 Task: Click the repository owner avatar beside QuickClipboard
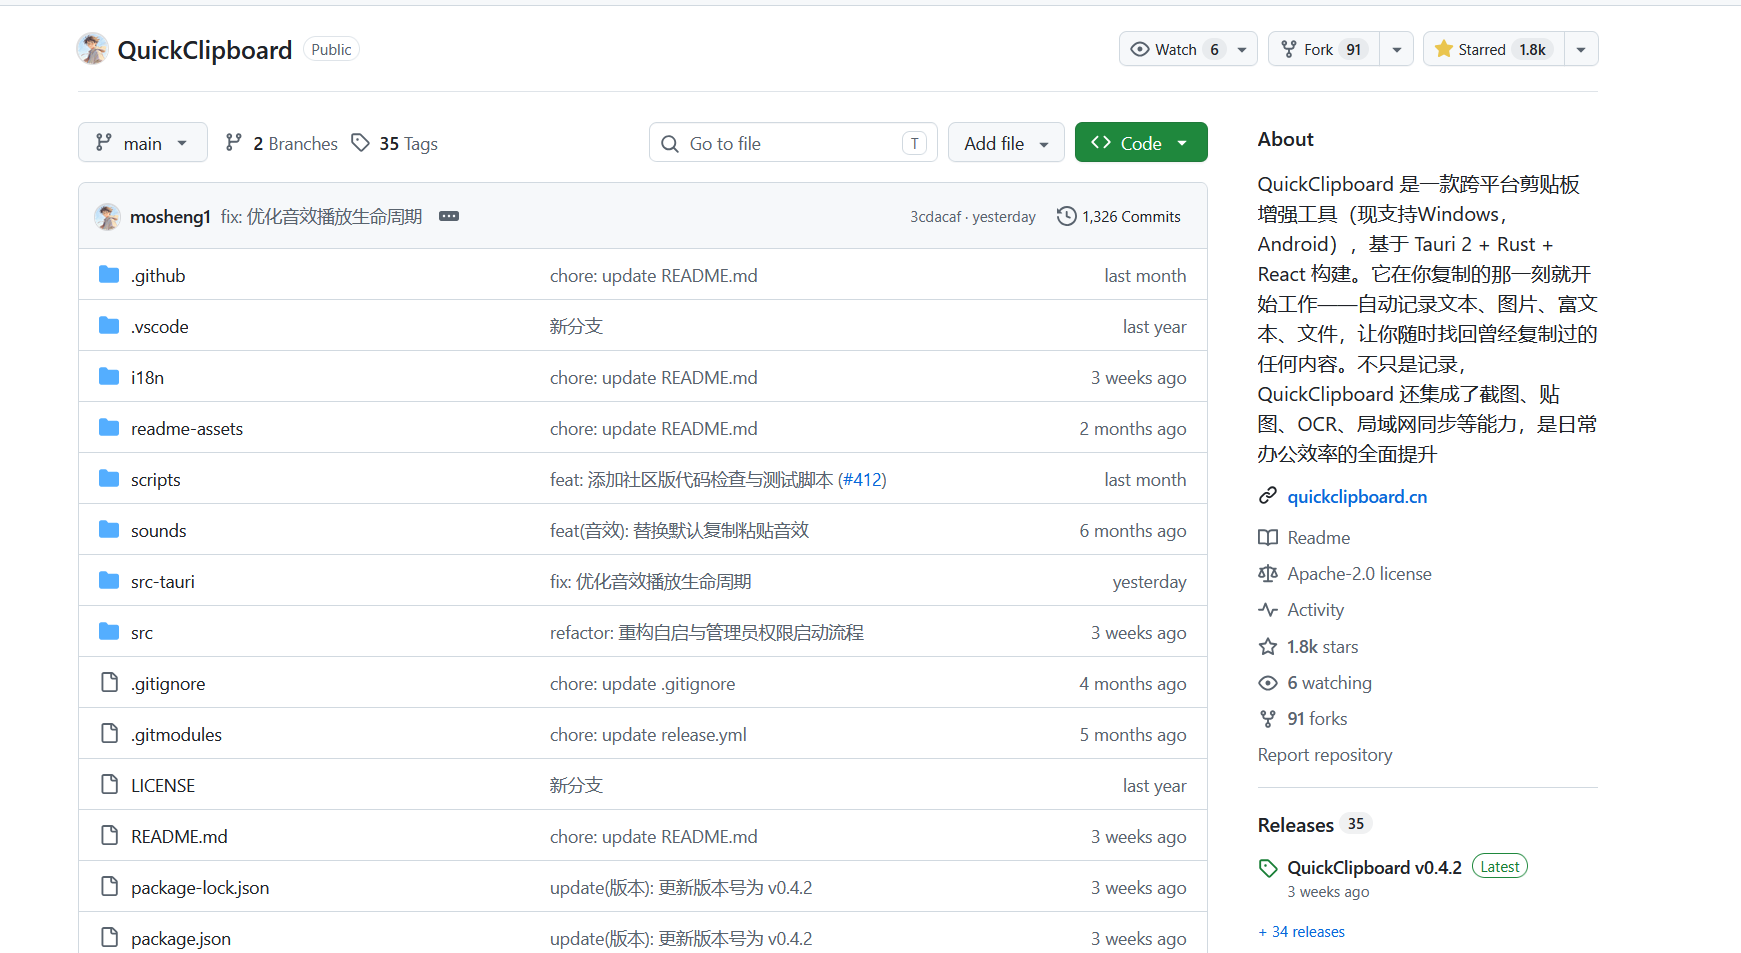[x=93, y=49]
